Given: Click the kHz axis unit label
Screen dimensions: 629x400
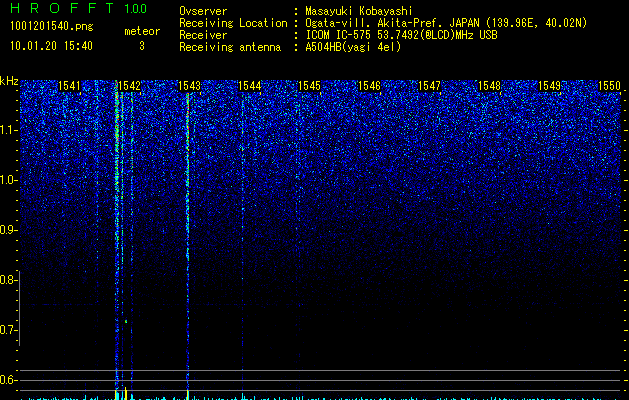Looking at the screenshot, I should (9, 81).
